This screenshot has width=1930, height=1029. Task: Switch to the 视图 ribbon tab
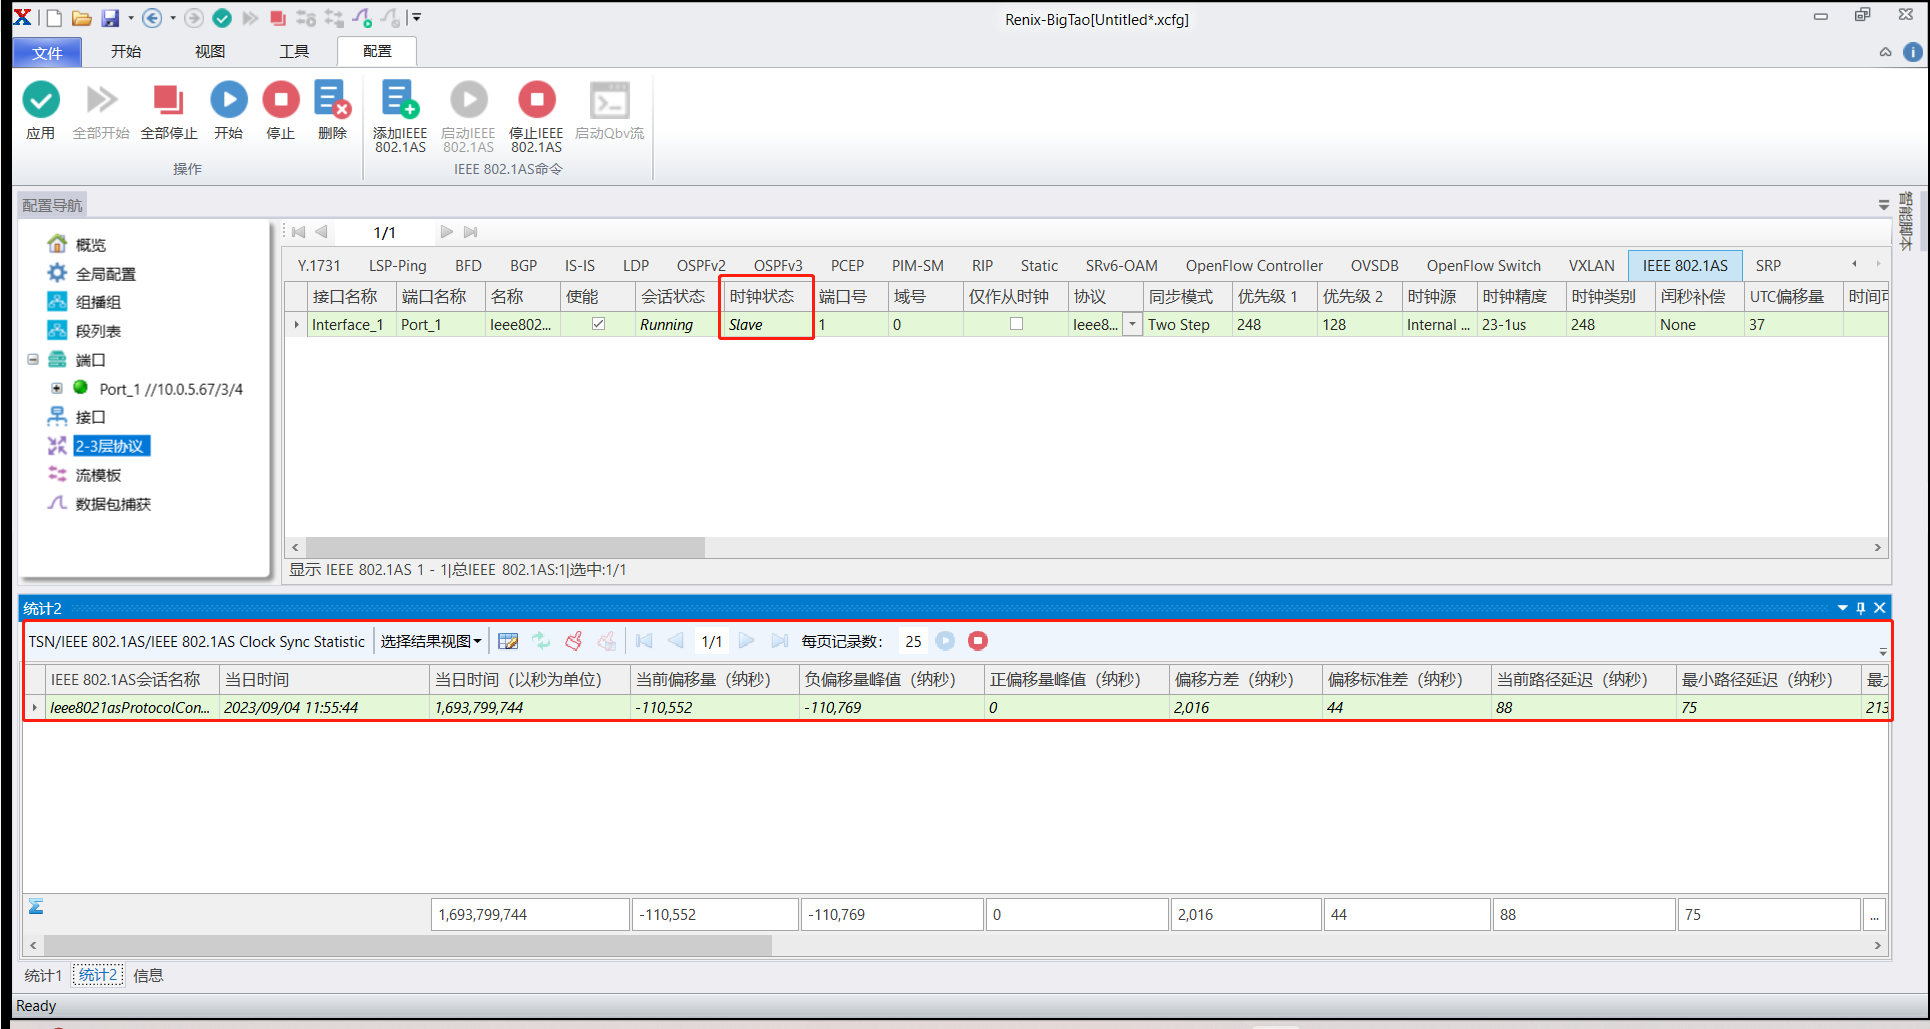click(210, 51)
